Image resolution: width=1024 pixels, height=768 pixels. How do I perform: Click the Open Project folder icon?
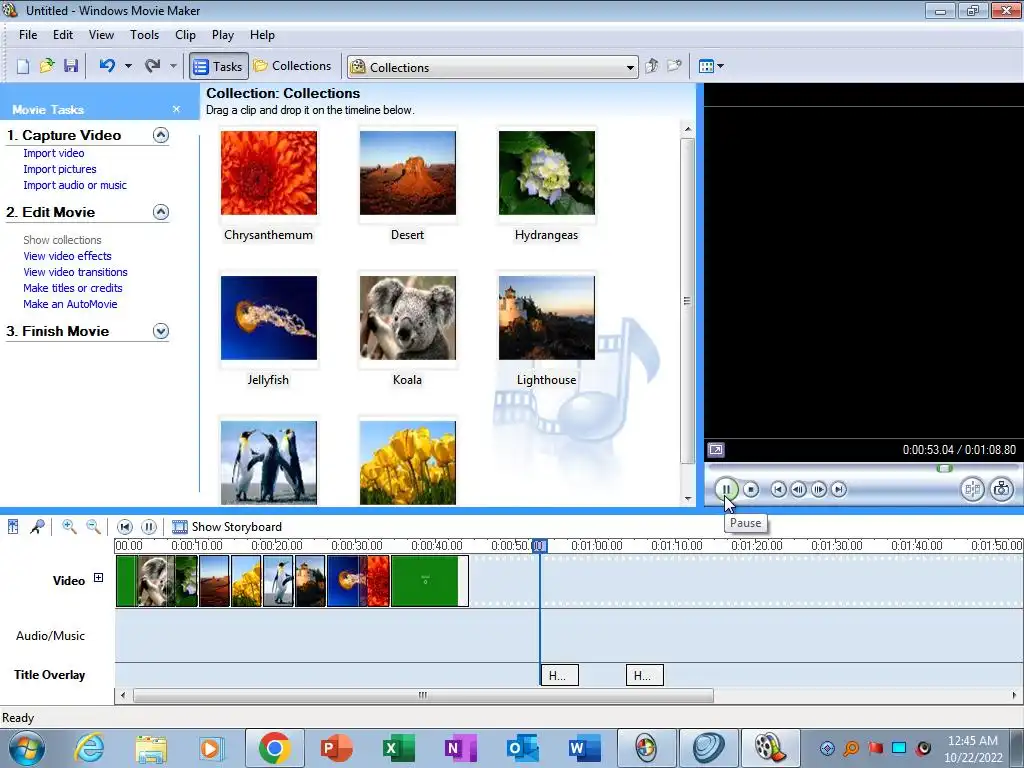point(47,66)
